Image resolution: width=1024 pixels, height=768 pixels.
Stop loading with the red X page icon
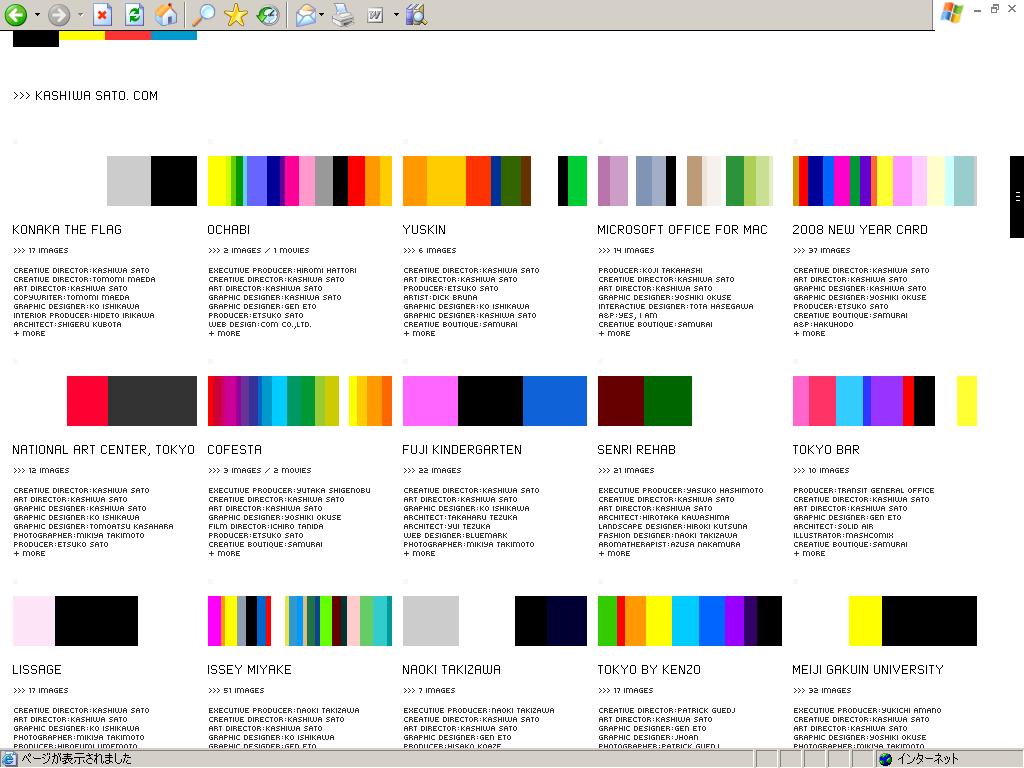(x=102, y=14)
